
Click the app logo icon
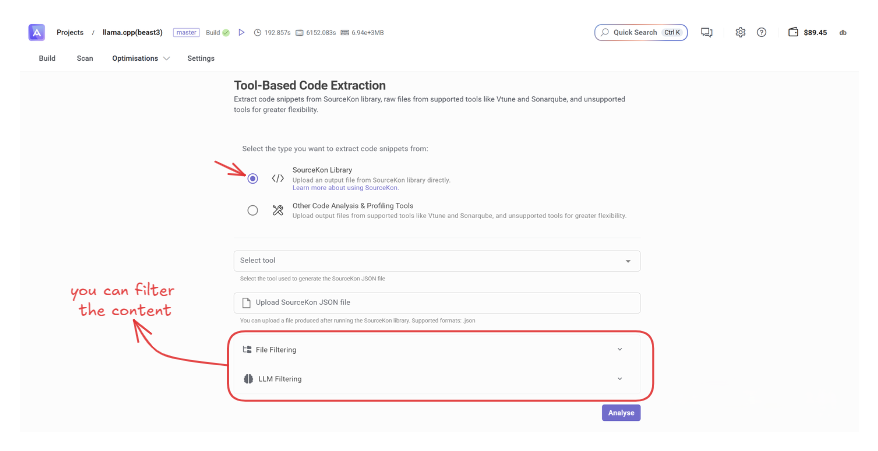(x=37, y=32)
